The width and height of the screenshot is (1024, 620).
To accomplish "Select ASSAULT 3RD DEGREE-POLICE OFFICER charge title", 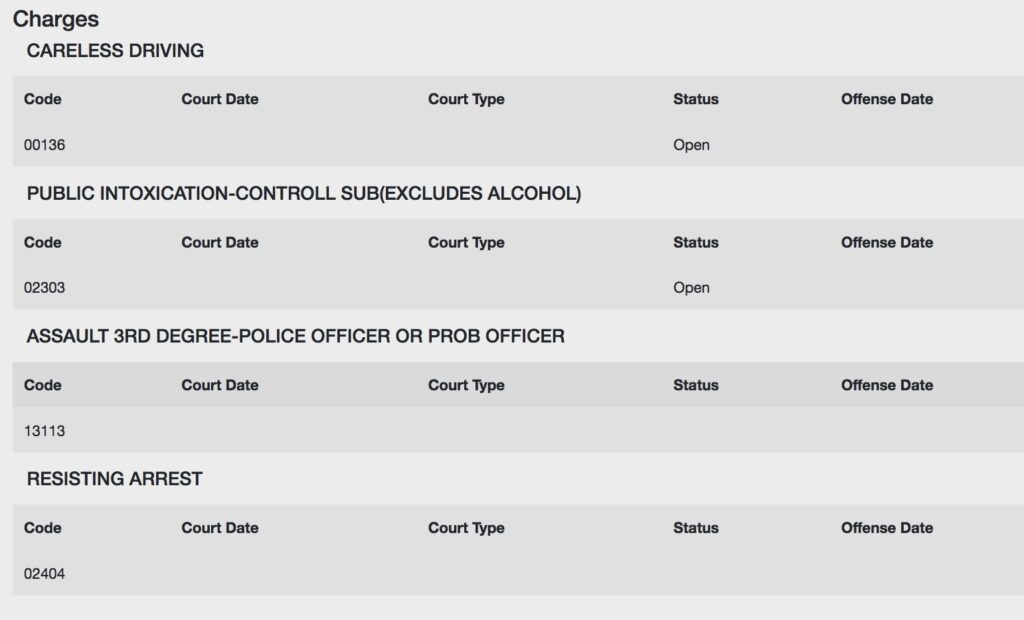I will (295, 336).
